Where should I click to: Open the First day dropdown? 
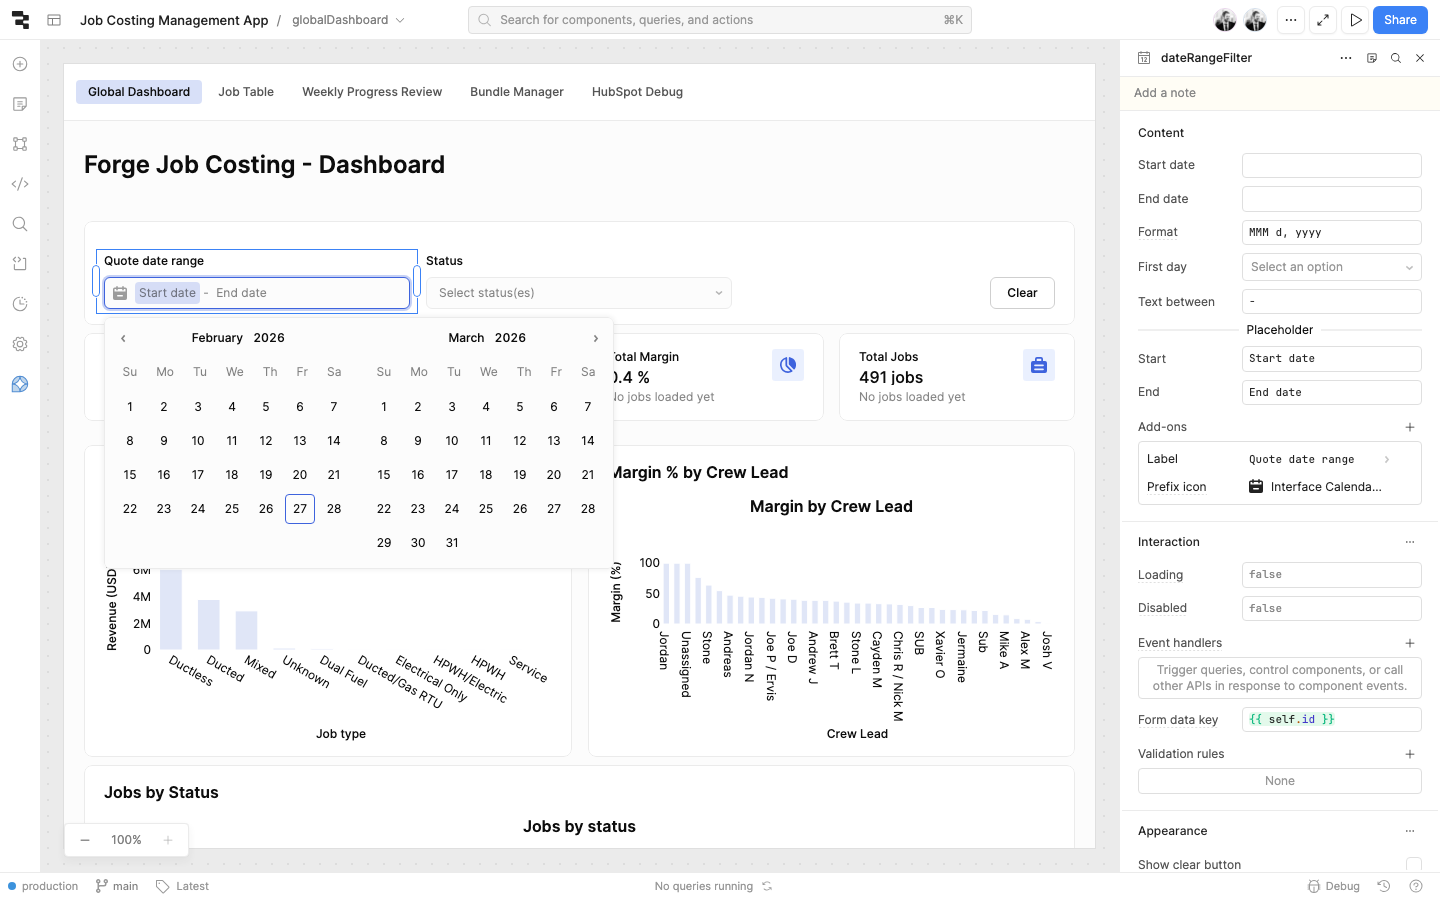(x=1331, y=267)
